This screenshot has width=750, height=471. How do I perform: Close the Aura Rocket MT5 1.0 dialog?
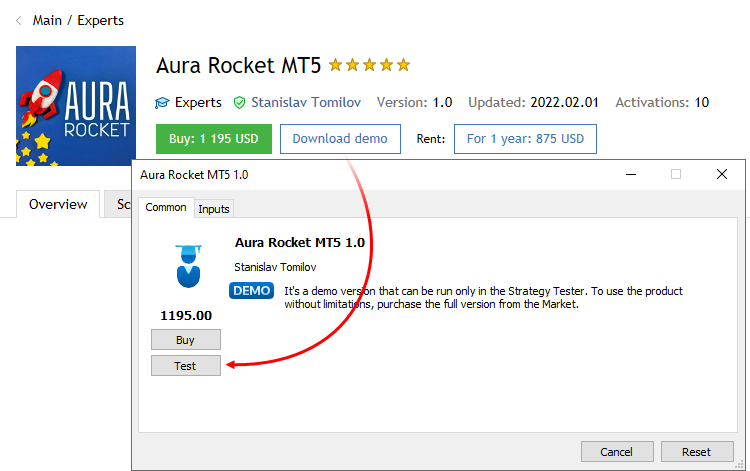pos(722,175)
